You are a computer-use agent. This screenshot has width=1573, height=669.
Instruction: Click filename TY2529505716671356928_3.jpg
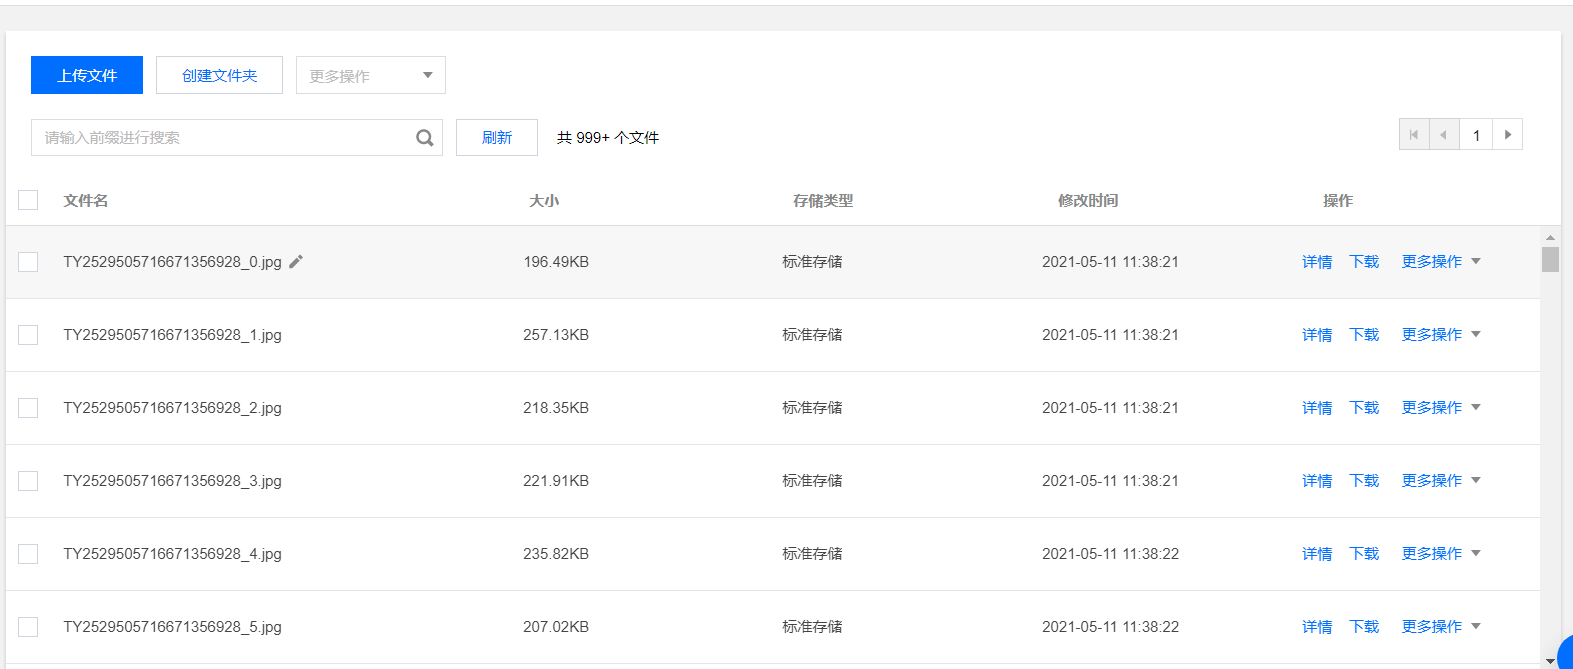(x=172, y=481)
